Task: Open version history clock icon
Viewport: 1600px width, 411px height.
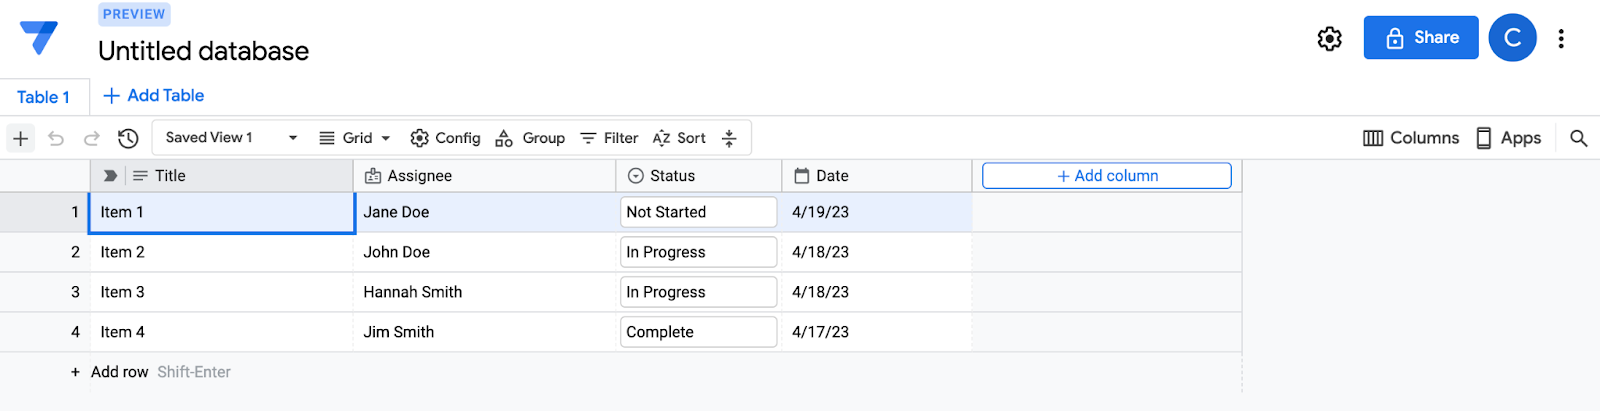Action: pos(128,138)
